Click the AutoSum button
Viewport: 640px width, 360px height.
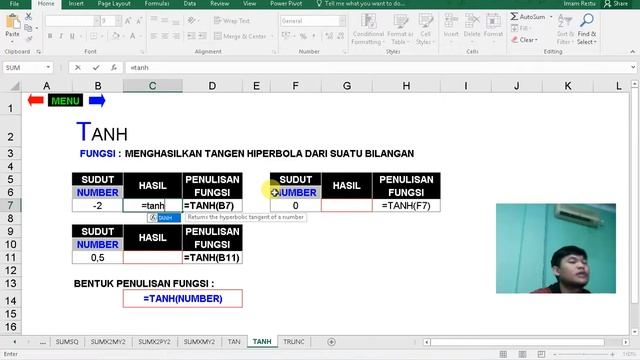[528, 17]
